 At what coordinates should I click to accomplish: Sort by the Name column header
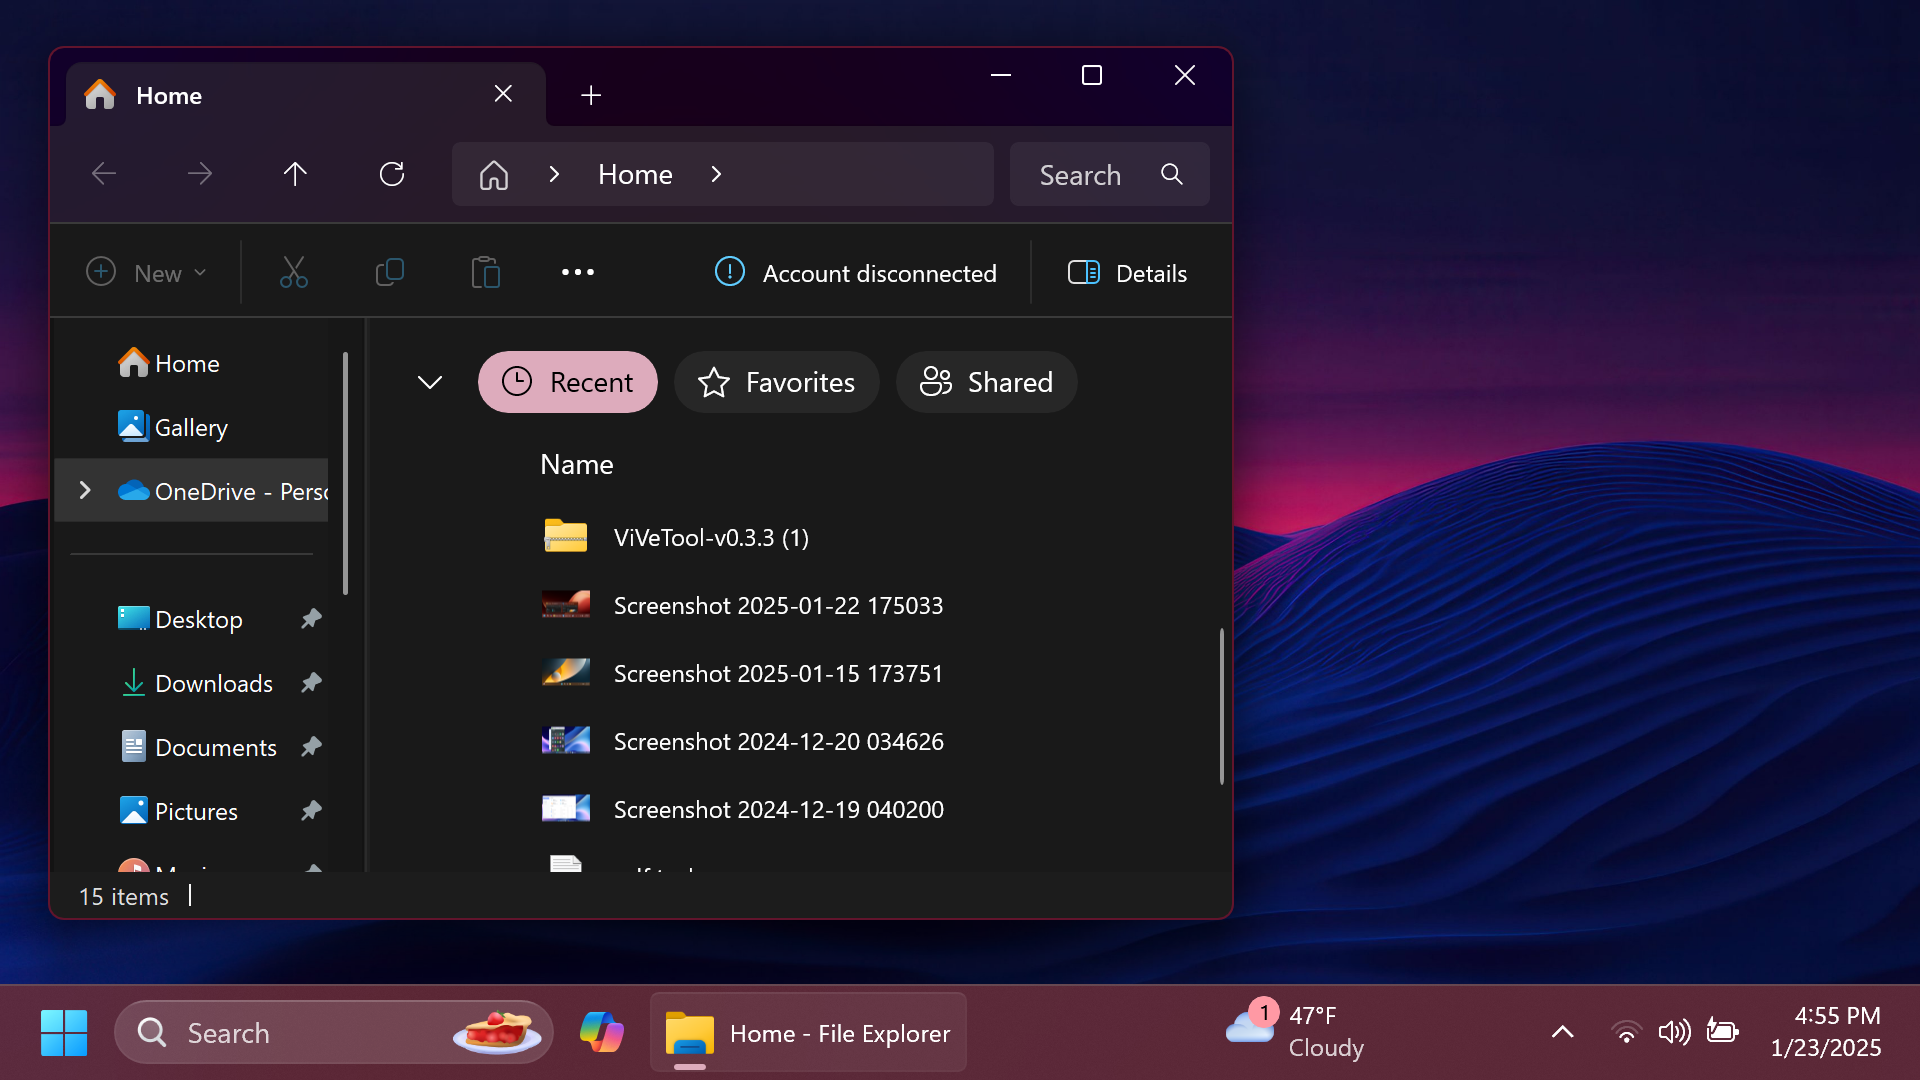pos(577,464)
